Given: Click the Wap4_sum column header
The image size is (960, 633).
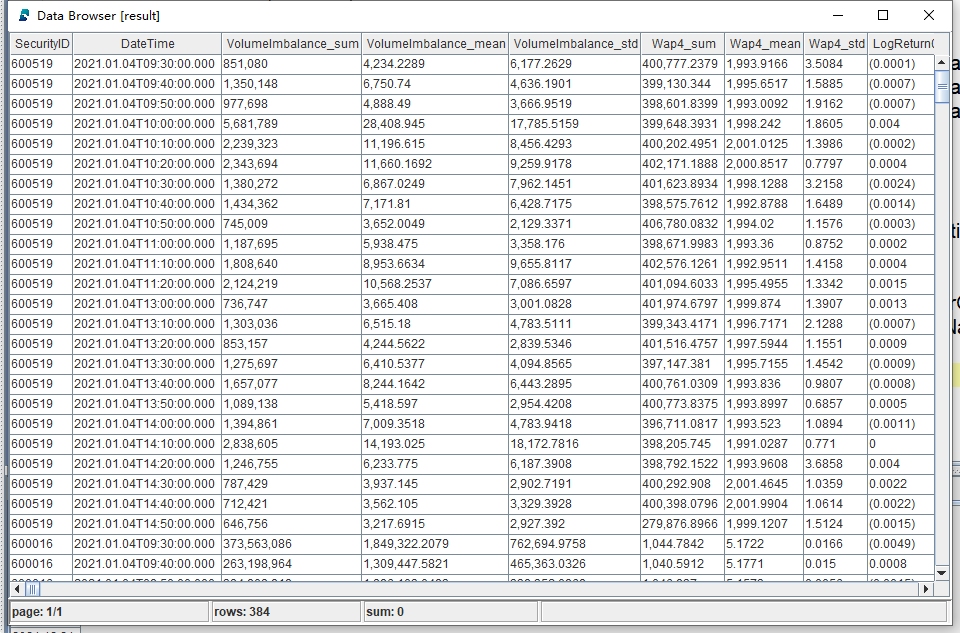Looking at the screenshot, I should coord(681,44).
